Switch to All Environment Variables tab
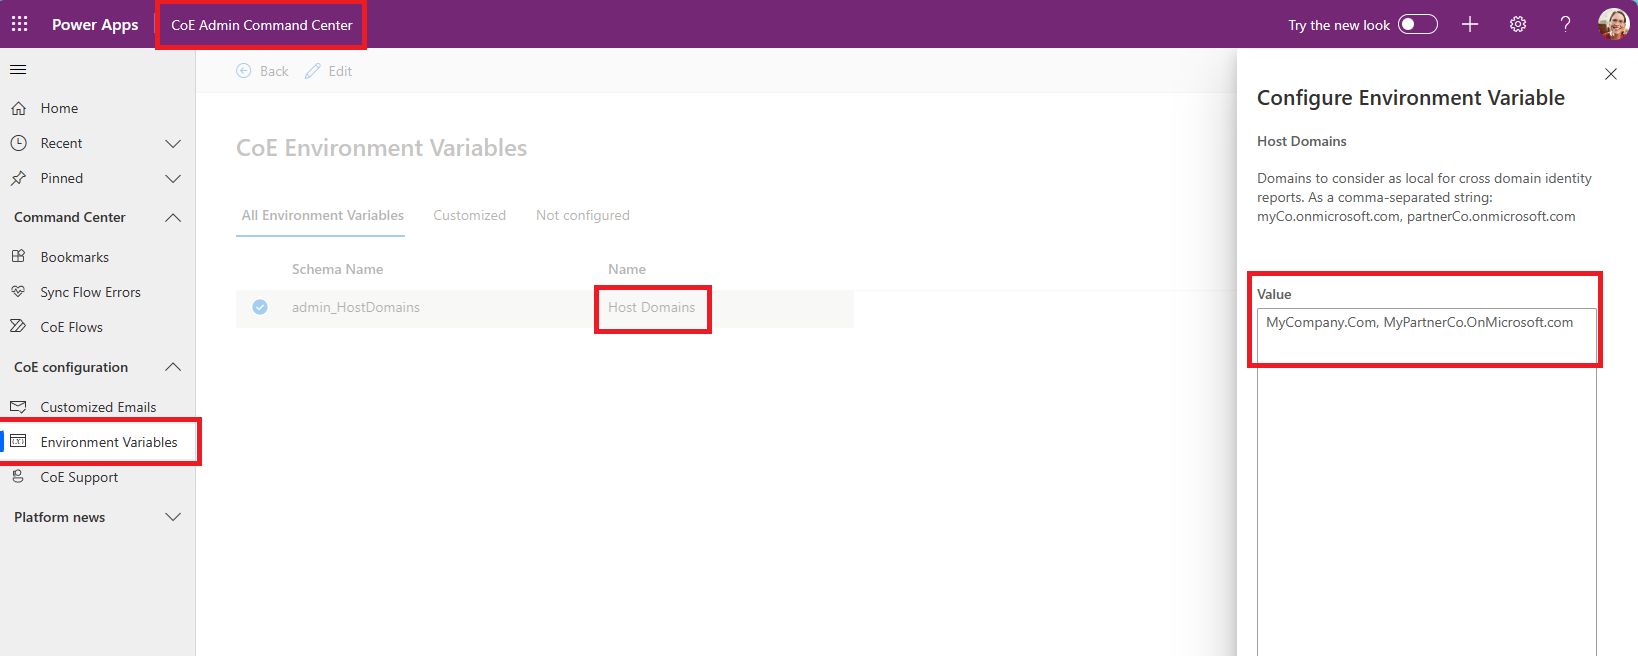1638x656 pixels. click(322, 215)
